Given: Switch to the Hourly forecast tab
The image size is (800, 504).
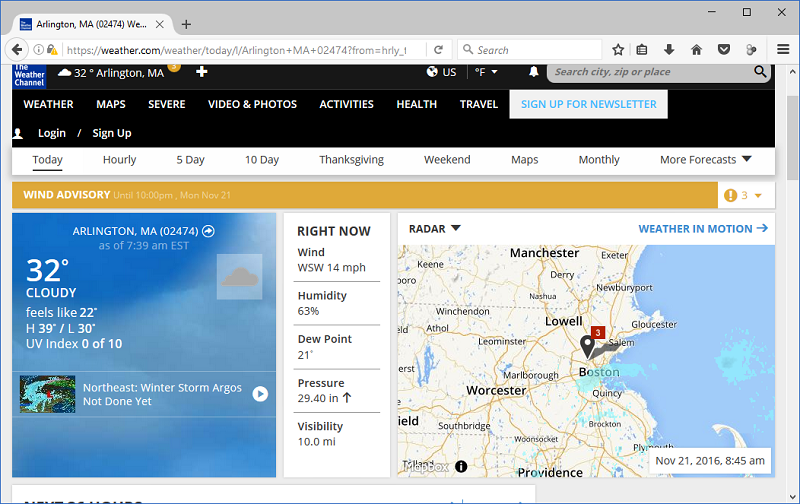Looking at the screenshot, I should 119,160.
